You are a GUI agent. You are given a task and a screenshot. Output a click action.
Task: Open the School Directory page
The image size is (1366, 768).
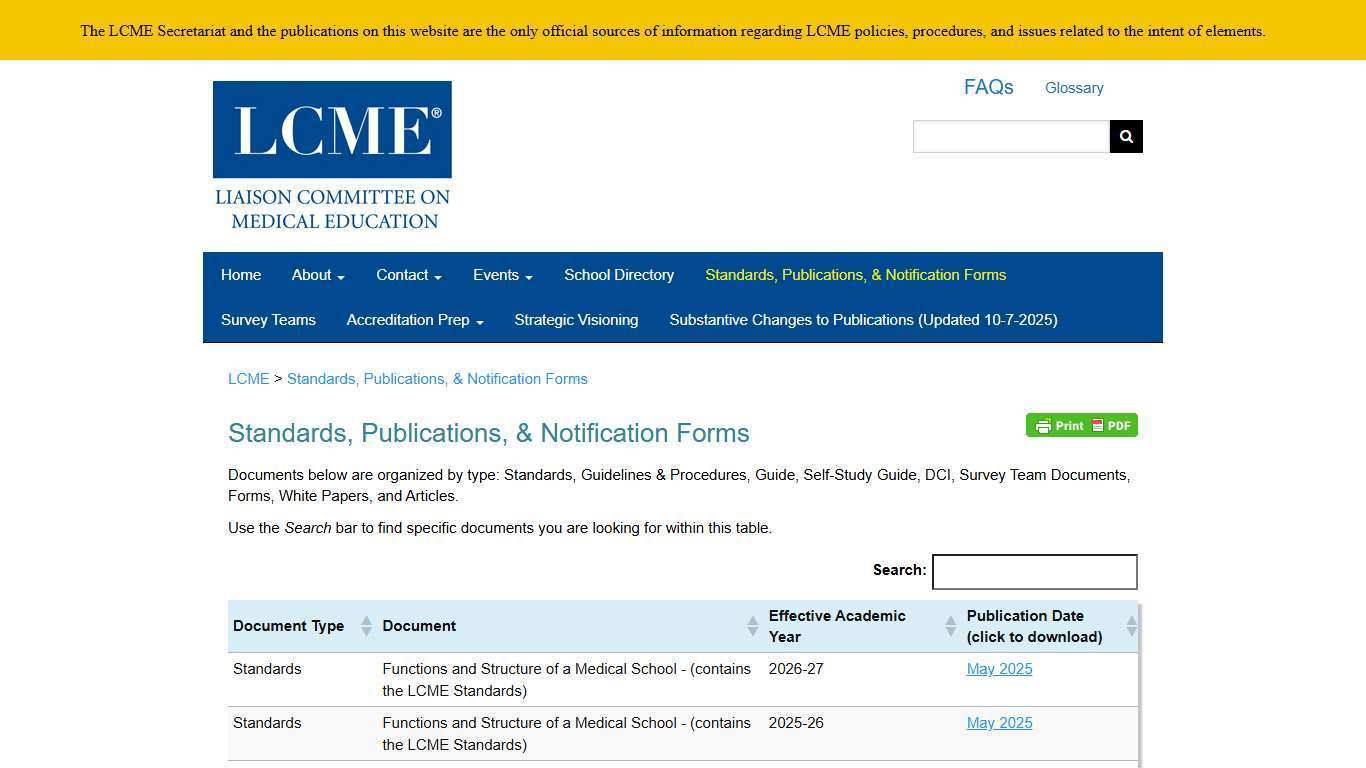tap(618, 275)
